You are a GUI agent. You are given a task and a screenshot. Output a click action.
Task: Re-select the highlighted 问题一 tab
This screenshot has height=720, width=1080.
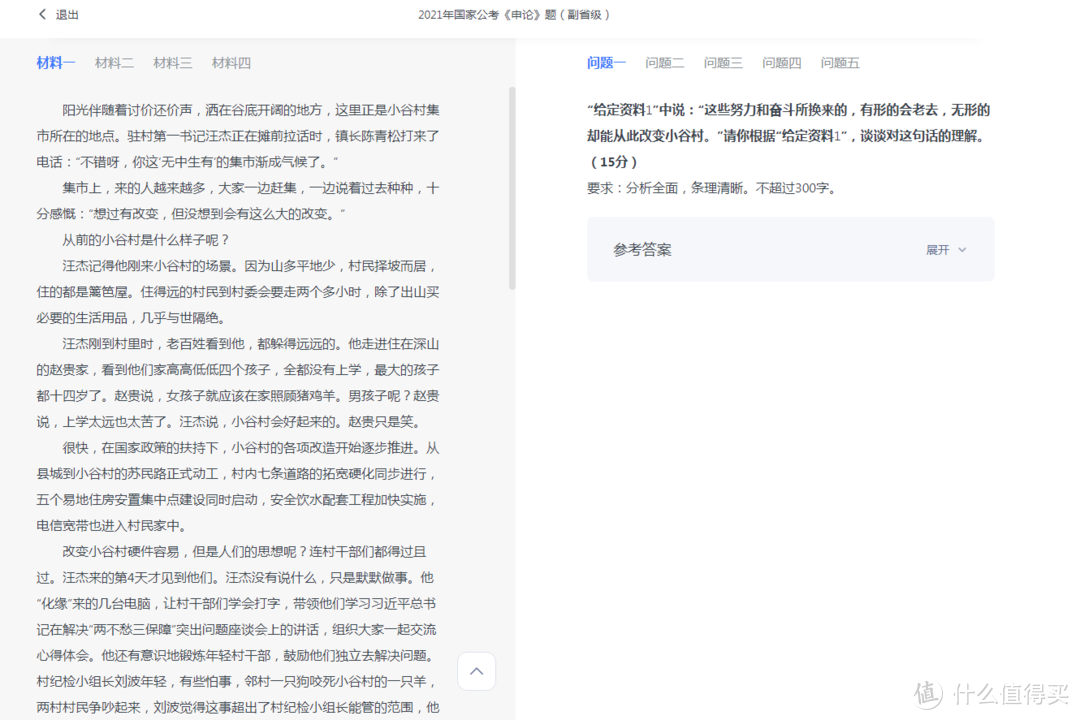[x=606, y=62]
